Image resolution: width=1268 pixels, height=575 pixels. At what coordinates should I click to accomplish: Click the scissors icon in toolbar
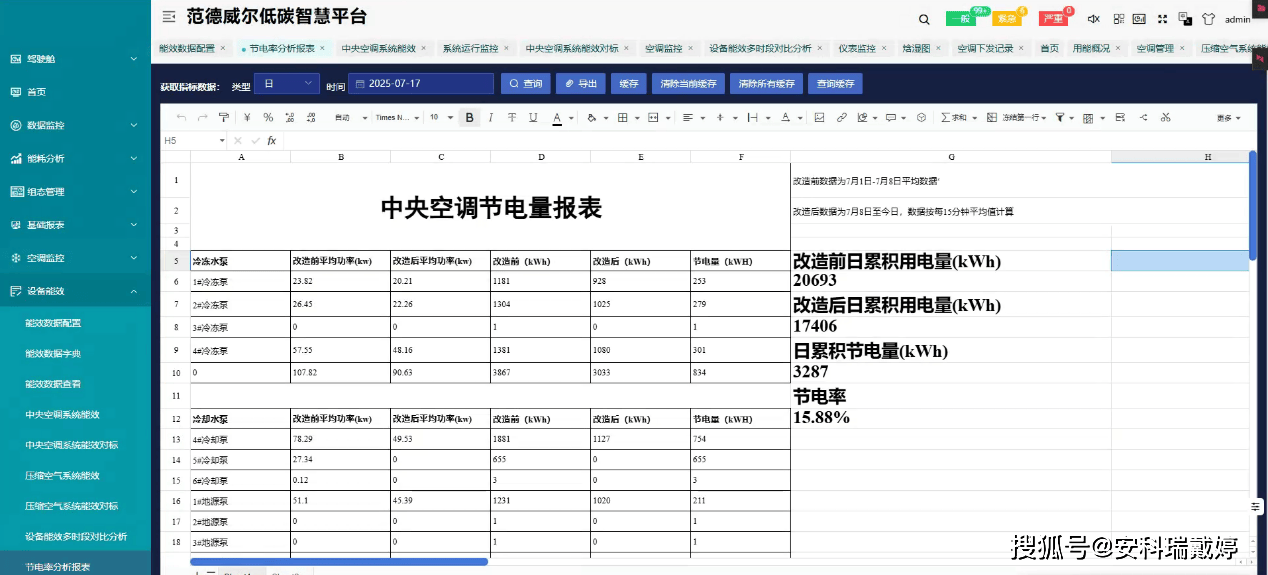point(1166,118)
